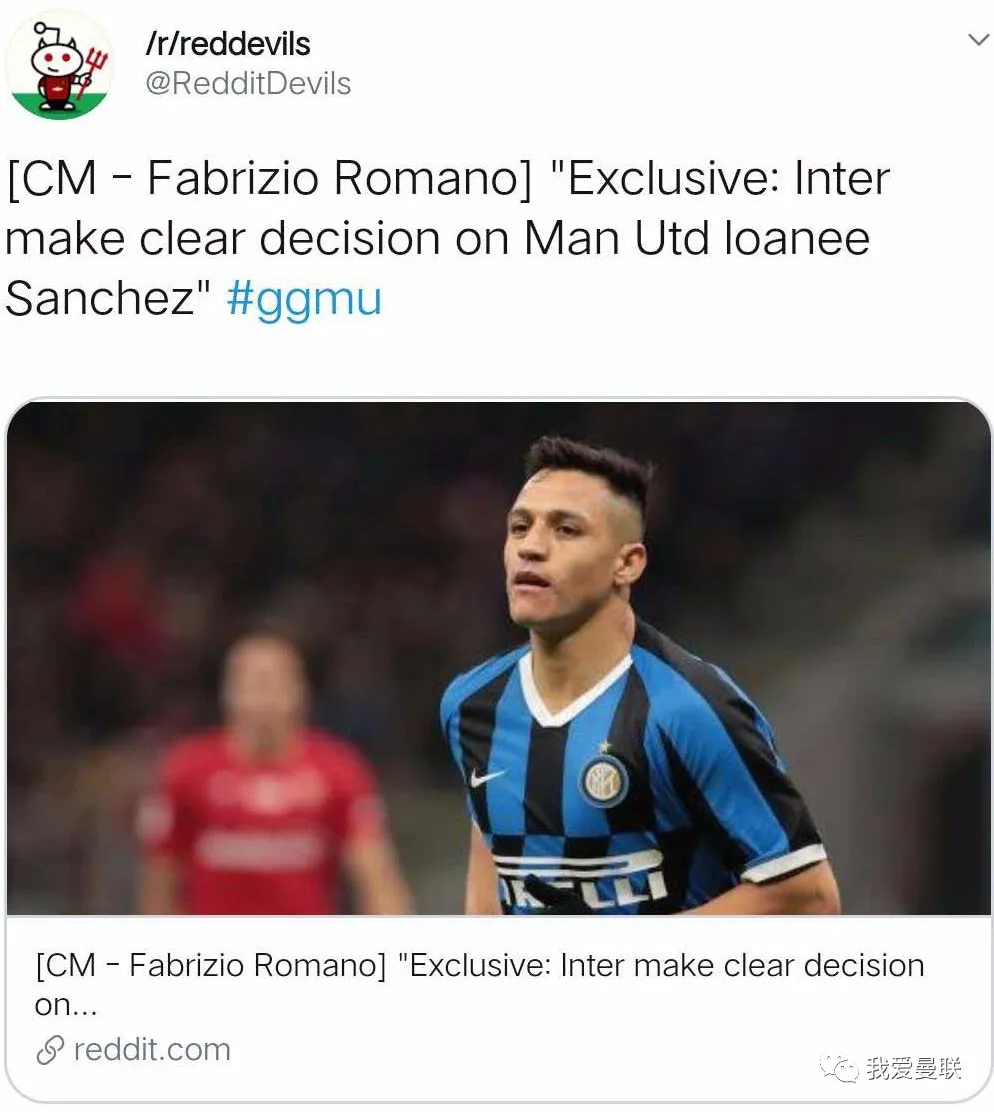
Task: Click the Inter crest on the jersey
Action: pos(604,779)
